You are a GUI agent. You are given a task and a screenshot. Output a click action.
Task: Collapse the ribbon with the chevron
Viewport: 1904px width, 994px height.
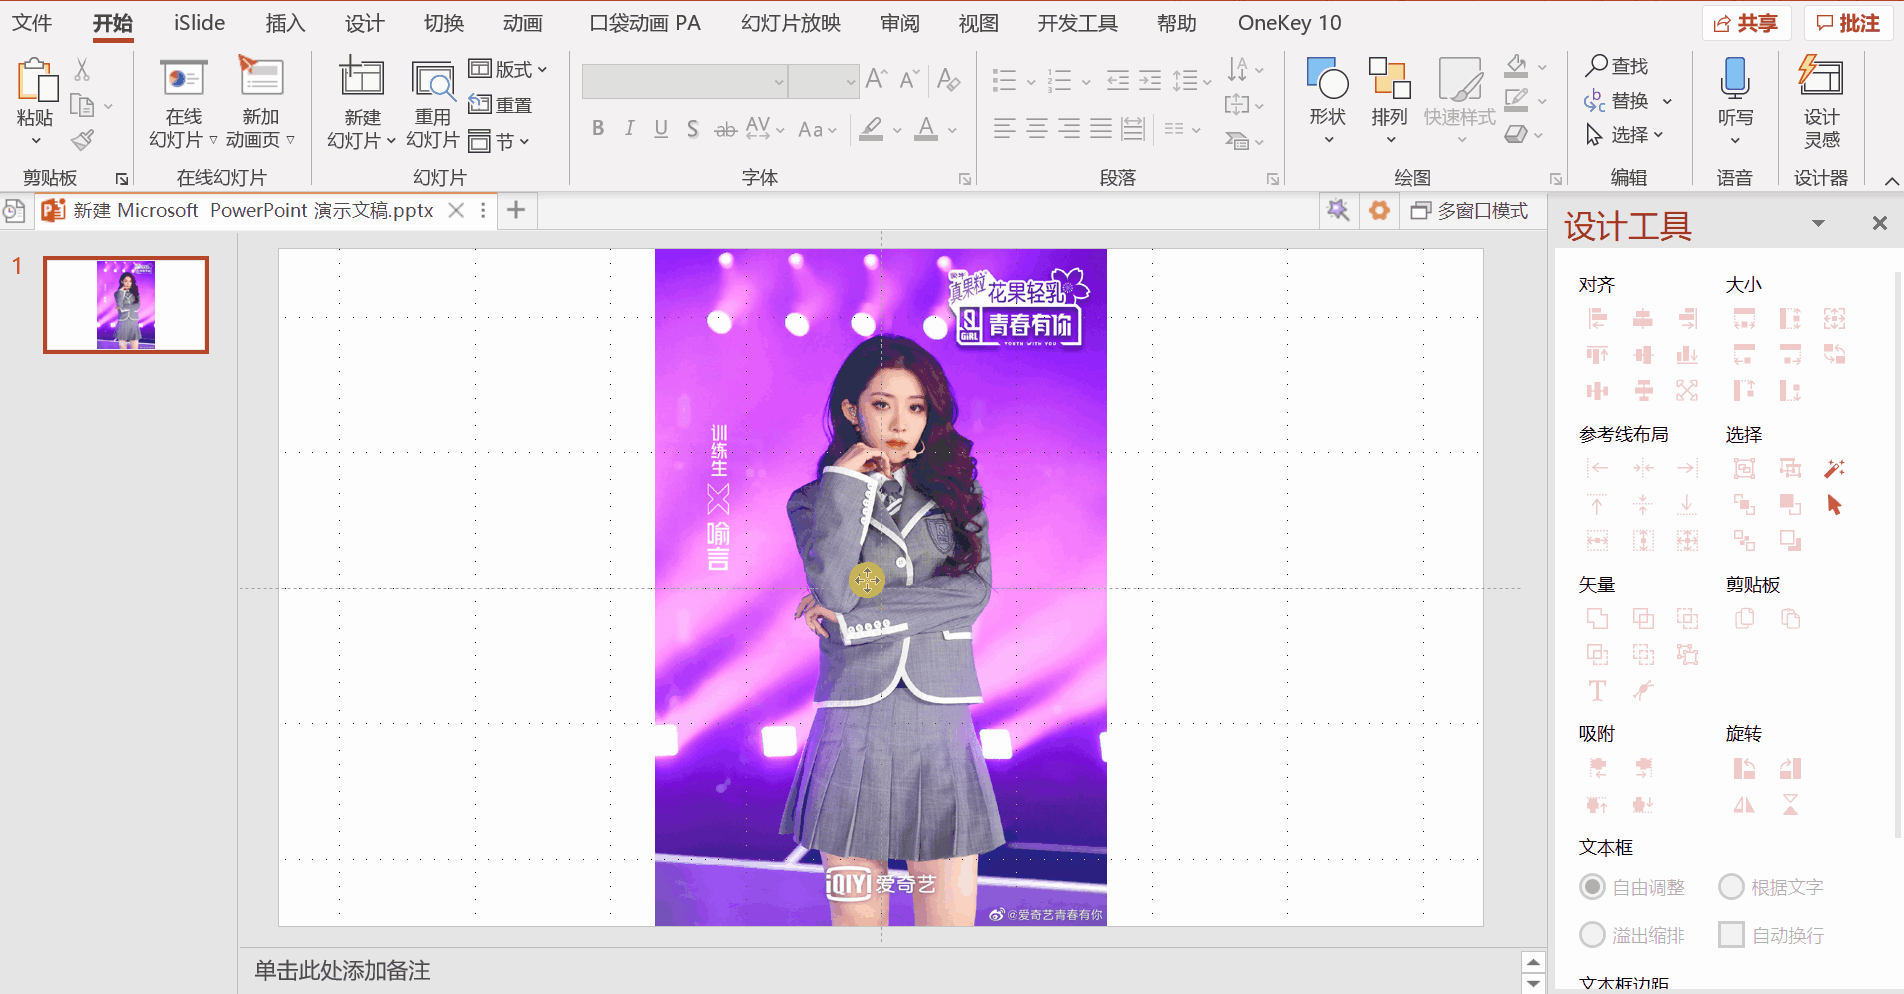click(x=1891, y=181)
